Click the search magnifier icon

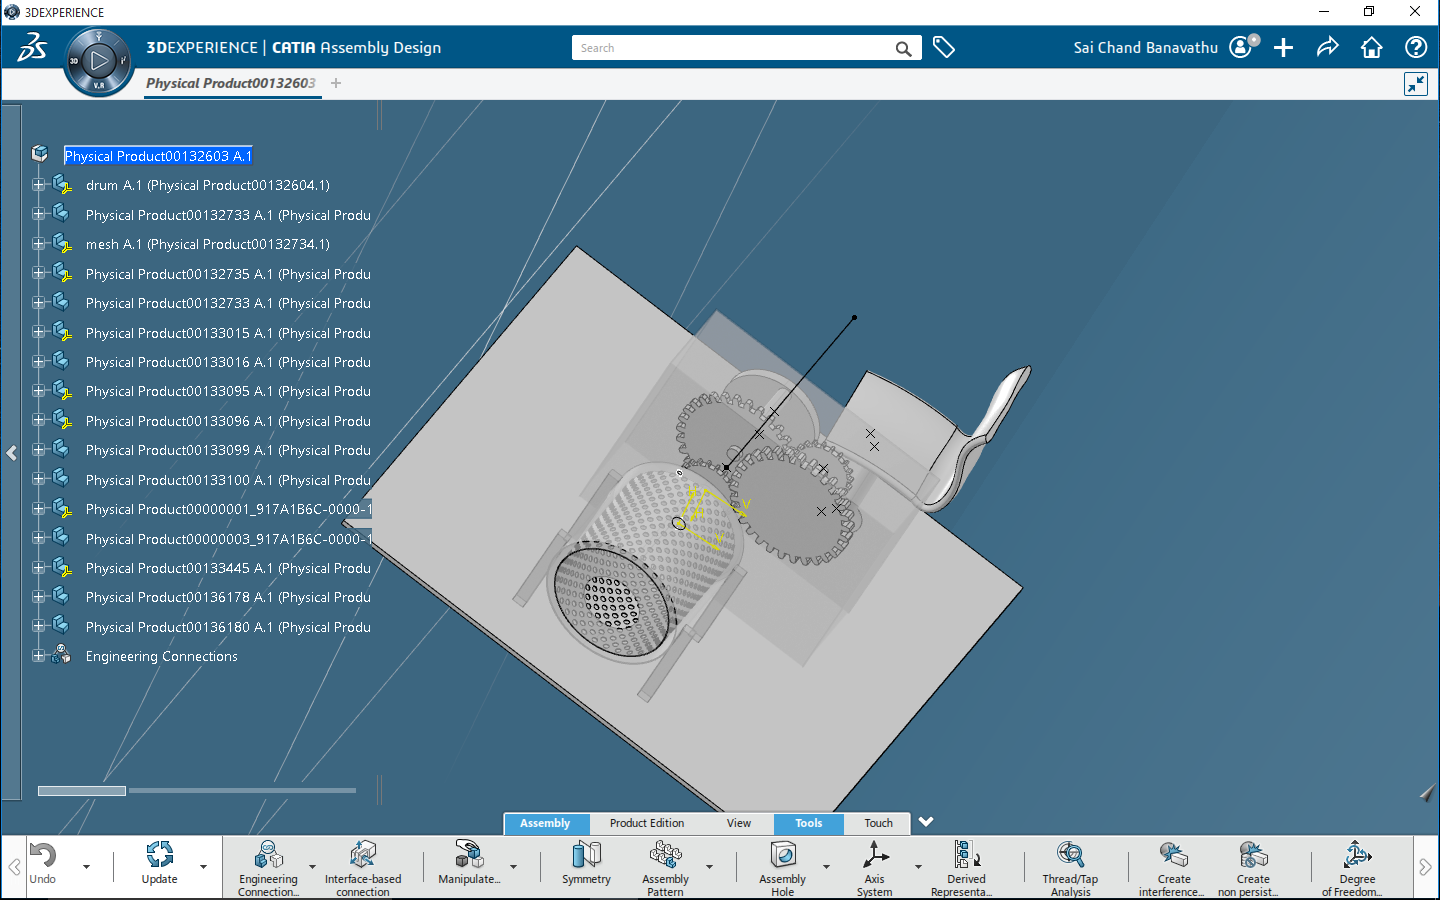tap(903, 48)
